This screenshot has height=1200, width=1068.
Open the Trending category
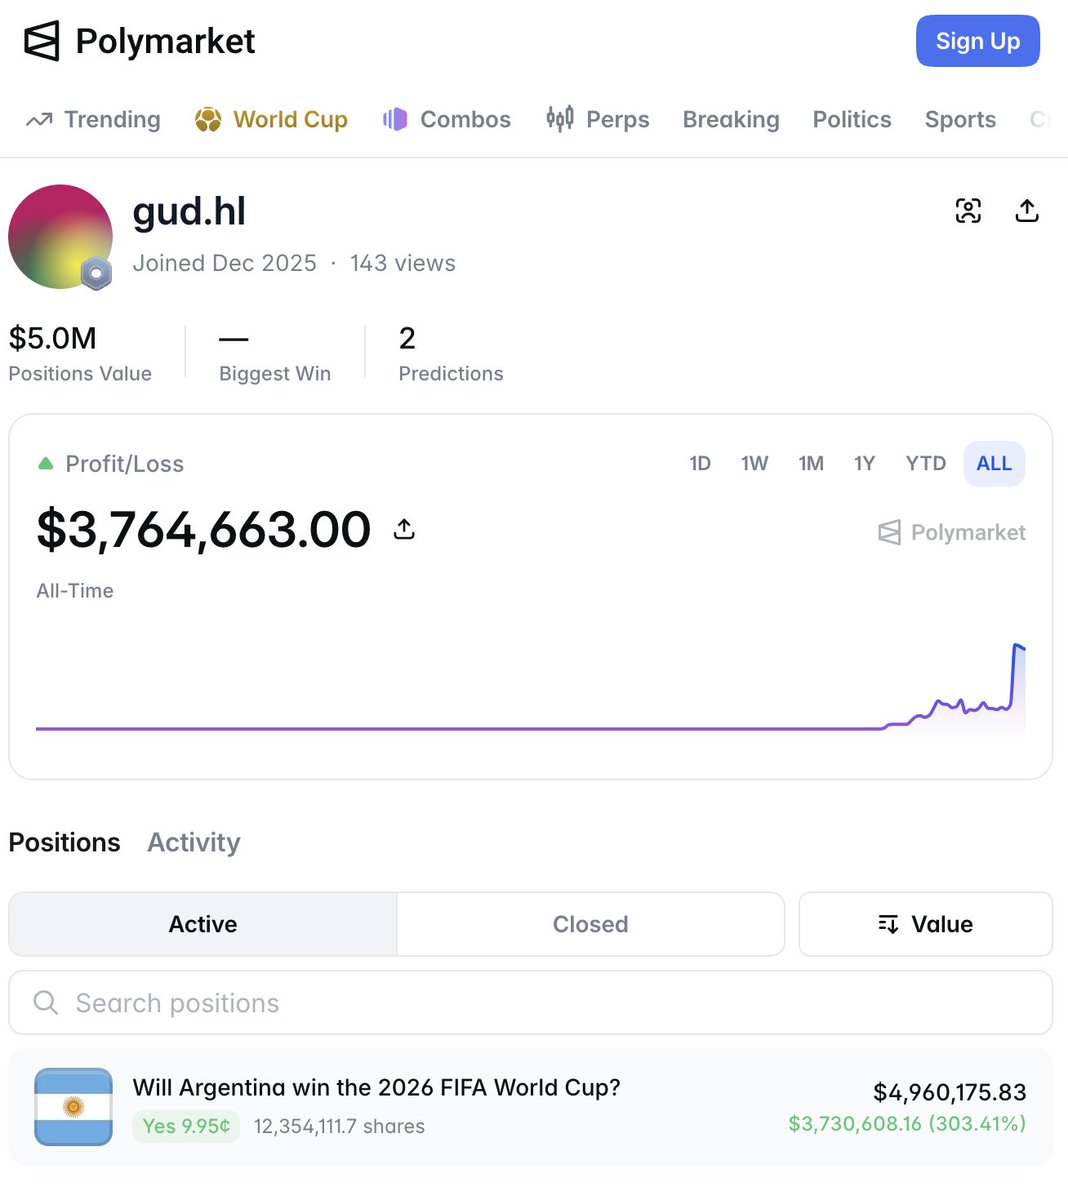click(x=112, y=120)
